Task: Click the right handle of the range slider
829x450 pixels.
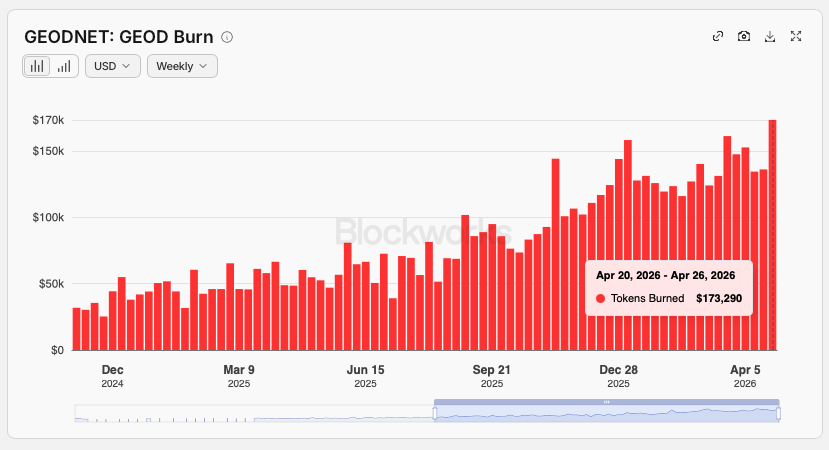Action: pyautogui.click(x=778, y=414)
